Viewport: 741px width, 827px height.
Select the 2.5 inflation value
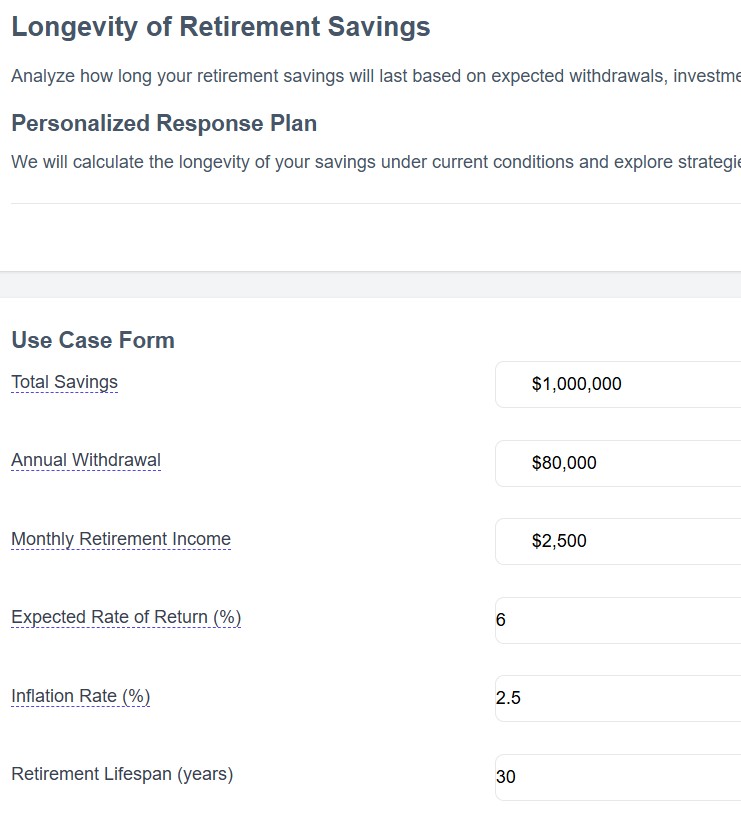pyautogui.click(x=510, y=698)
